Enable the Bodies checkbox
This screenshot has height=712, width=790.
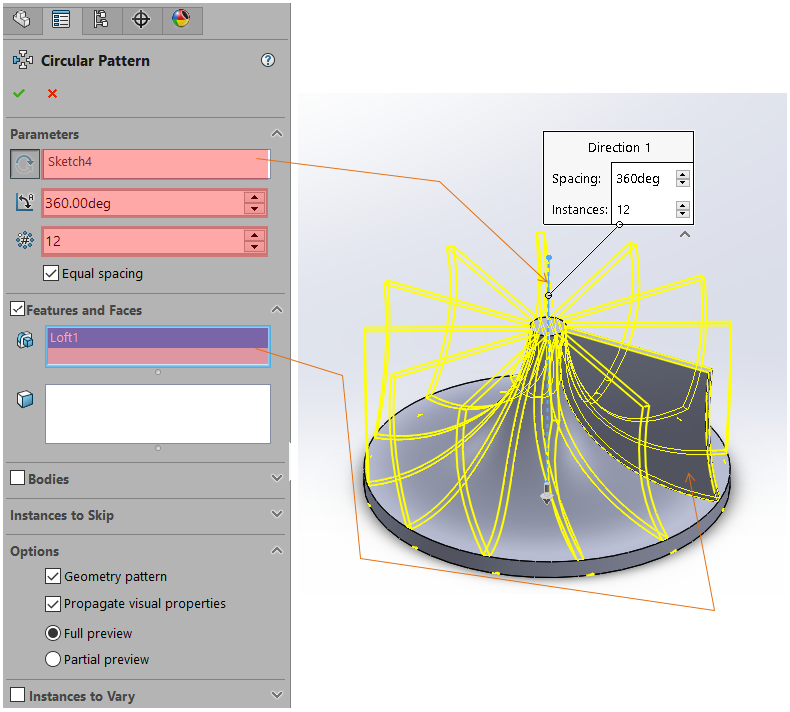[17, 478]
